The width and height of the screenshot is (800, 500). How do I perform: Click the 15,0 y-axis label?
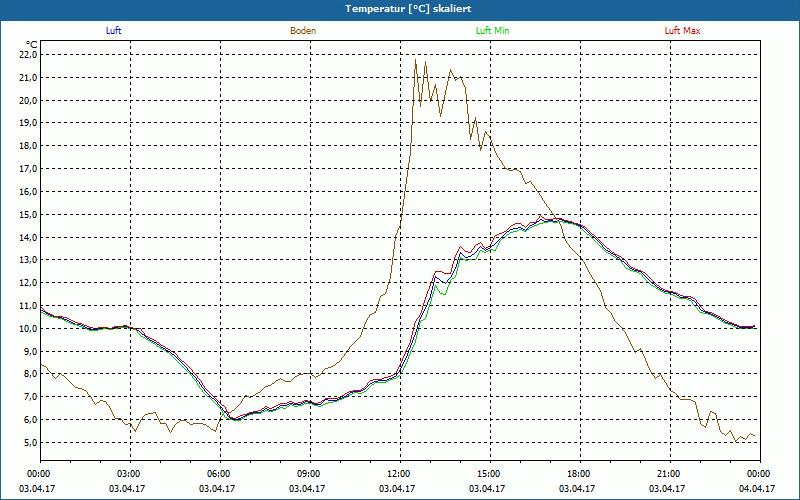29,215
